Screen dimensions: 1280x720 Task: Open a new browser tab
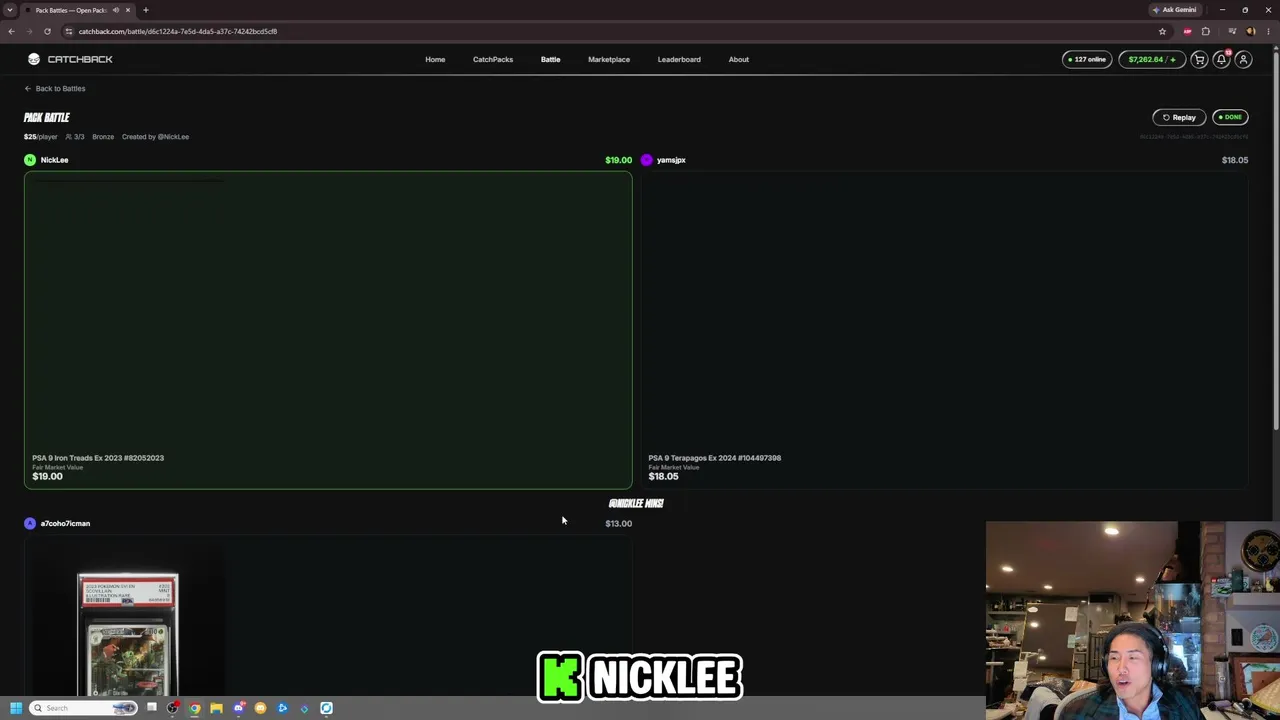[x=145, y=10]
